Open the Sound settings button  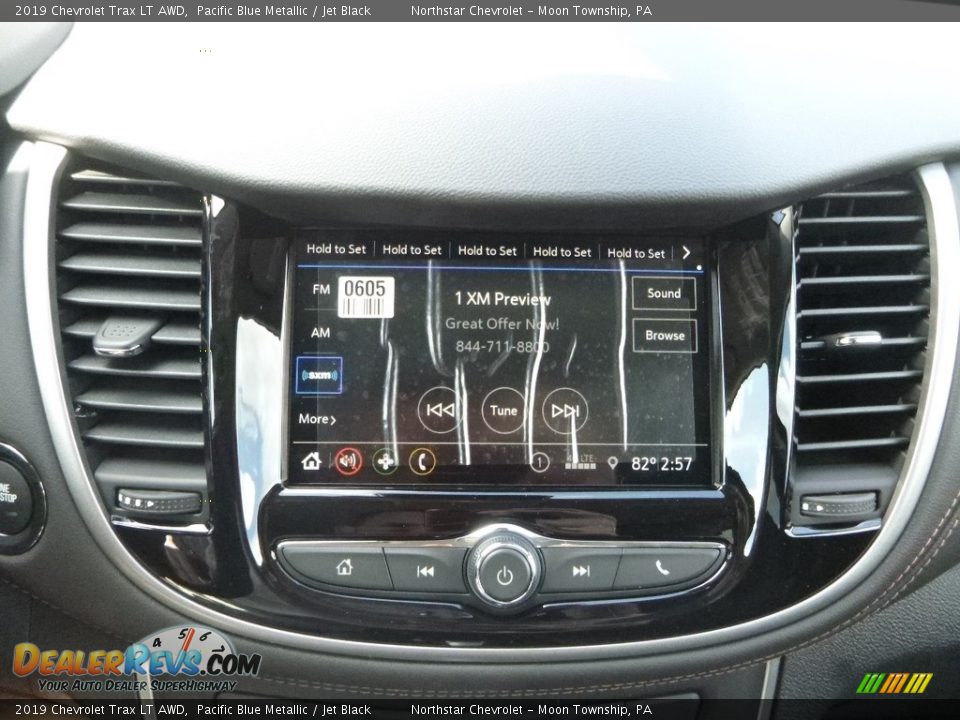pyautogui.click(x=664, y=293)
